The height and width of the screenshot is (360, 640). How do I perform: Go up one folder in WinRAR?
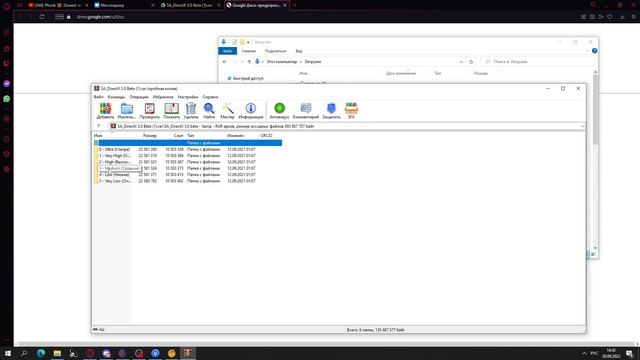click(99, 126)
